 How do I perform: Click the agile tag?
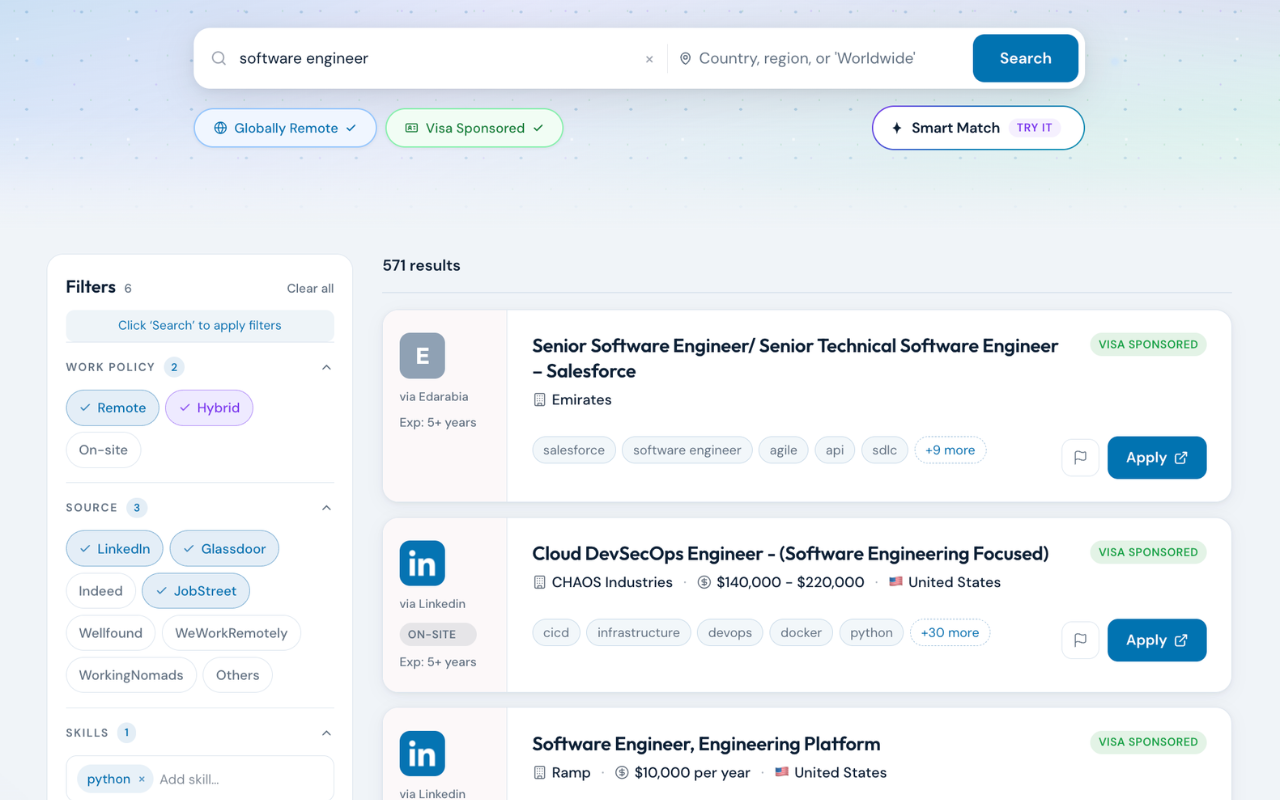click(x=783, y=450)
